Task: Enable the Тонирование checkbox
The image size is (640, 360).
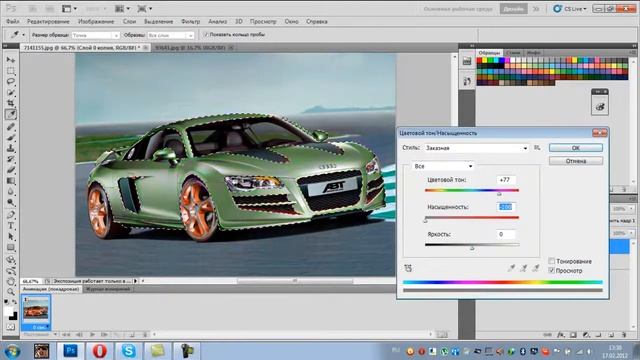Action: pos(551,261)
